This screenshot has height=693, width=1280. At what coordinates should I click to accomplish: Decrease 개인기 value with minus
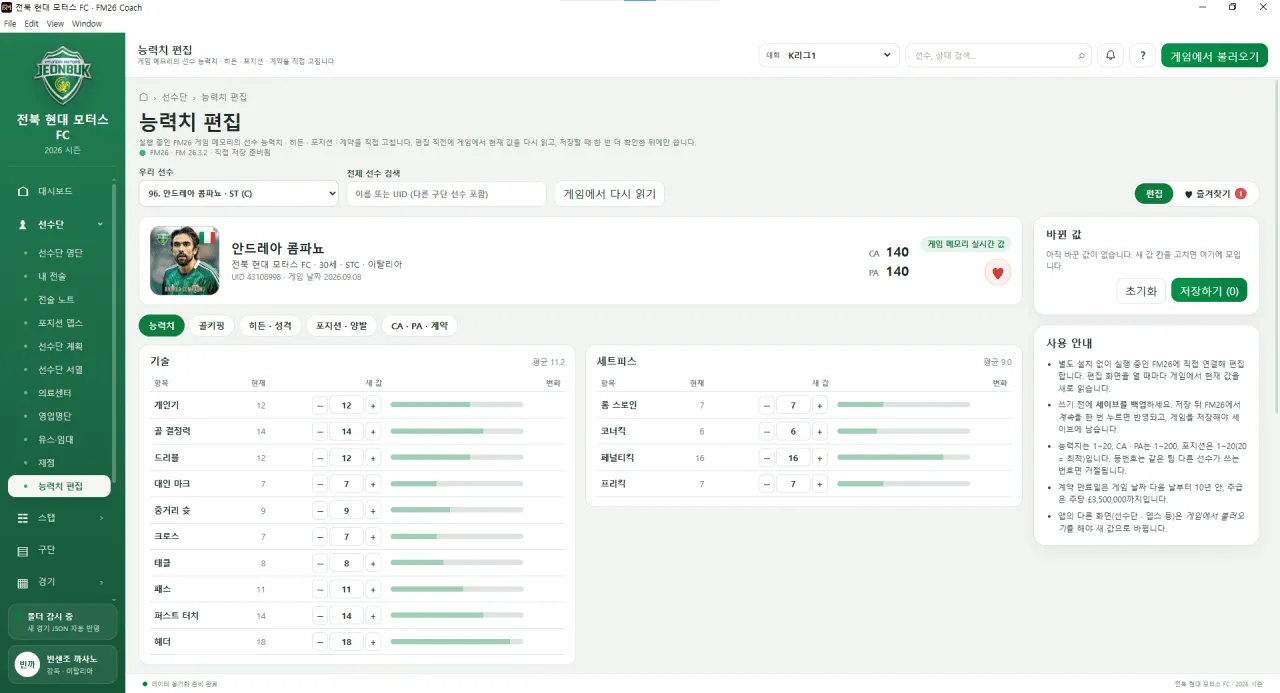click(320, 405)
